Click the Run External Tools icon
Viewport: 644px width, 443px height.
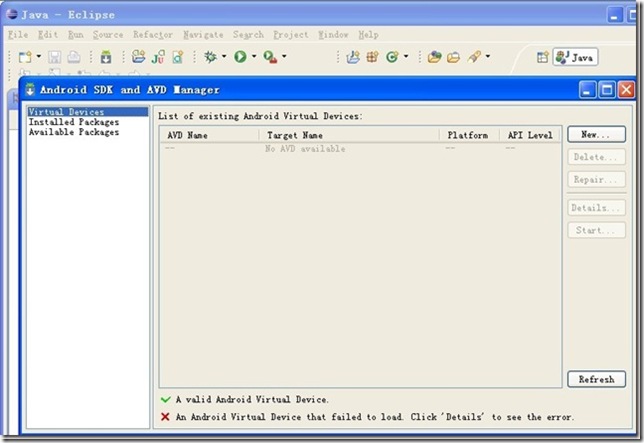(270, 57)
